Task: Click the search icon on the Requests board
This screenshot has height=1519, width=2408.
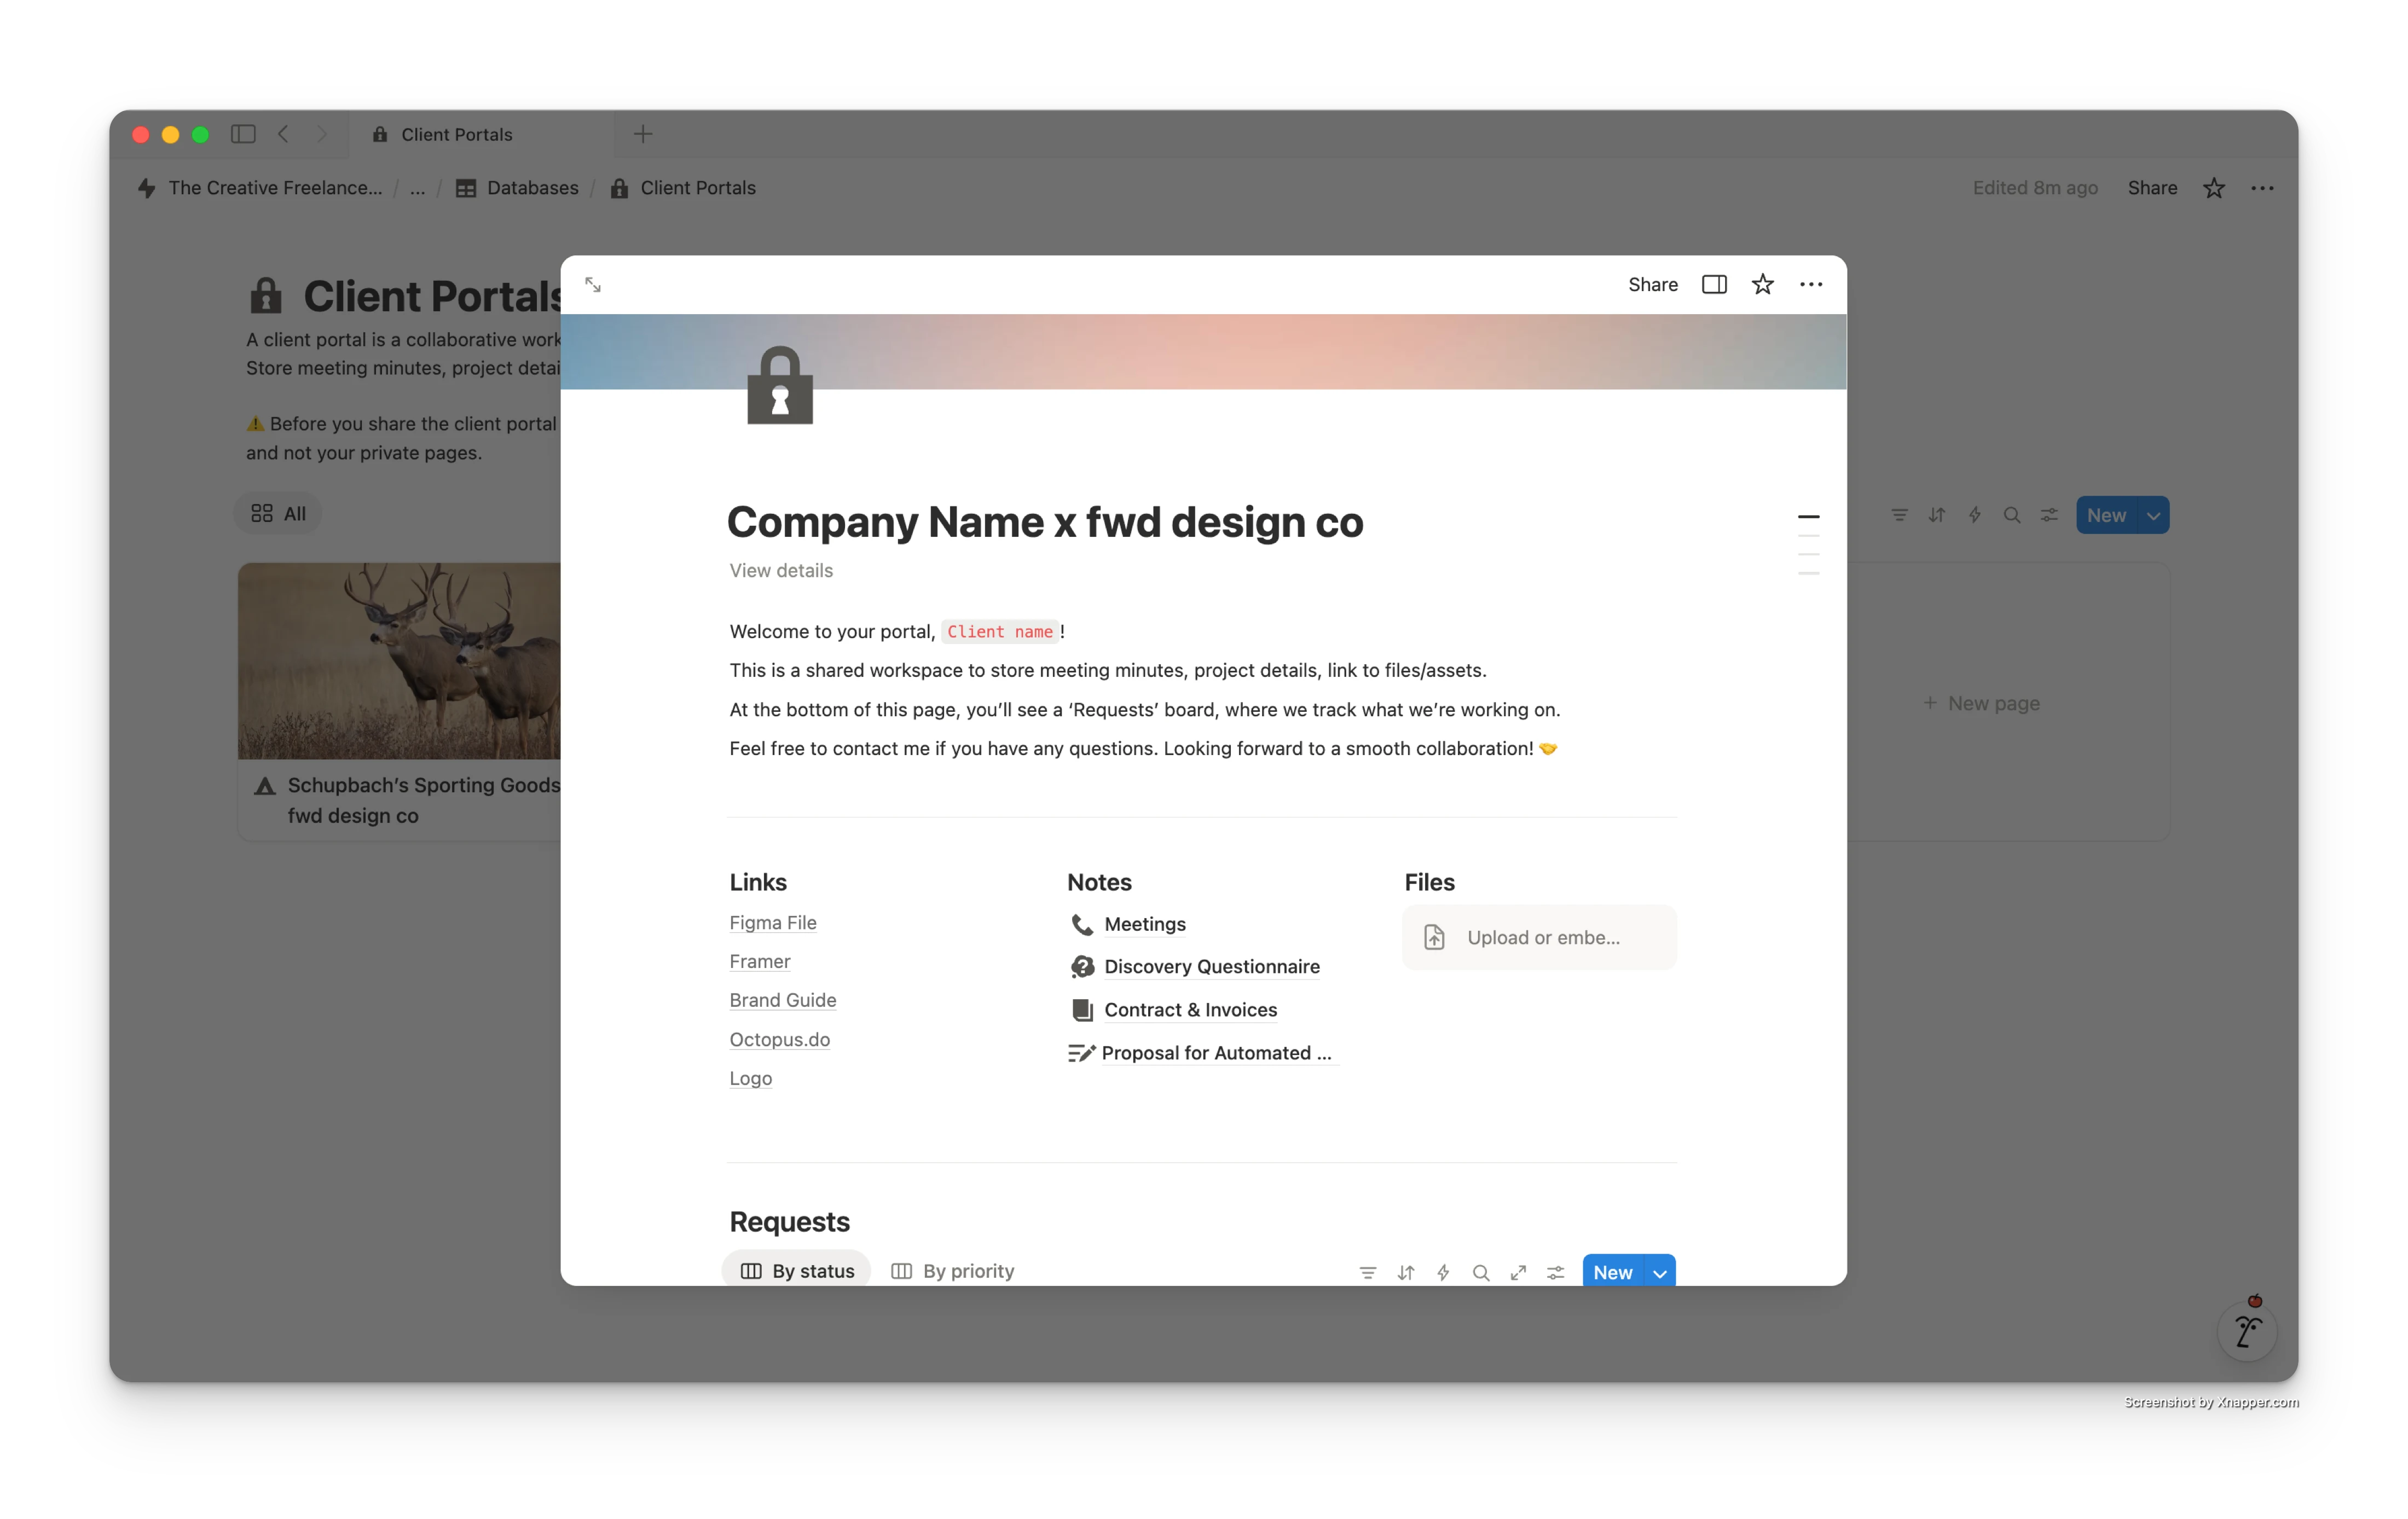Action: pyautogui.click(x=1481, y=1272)
